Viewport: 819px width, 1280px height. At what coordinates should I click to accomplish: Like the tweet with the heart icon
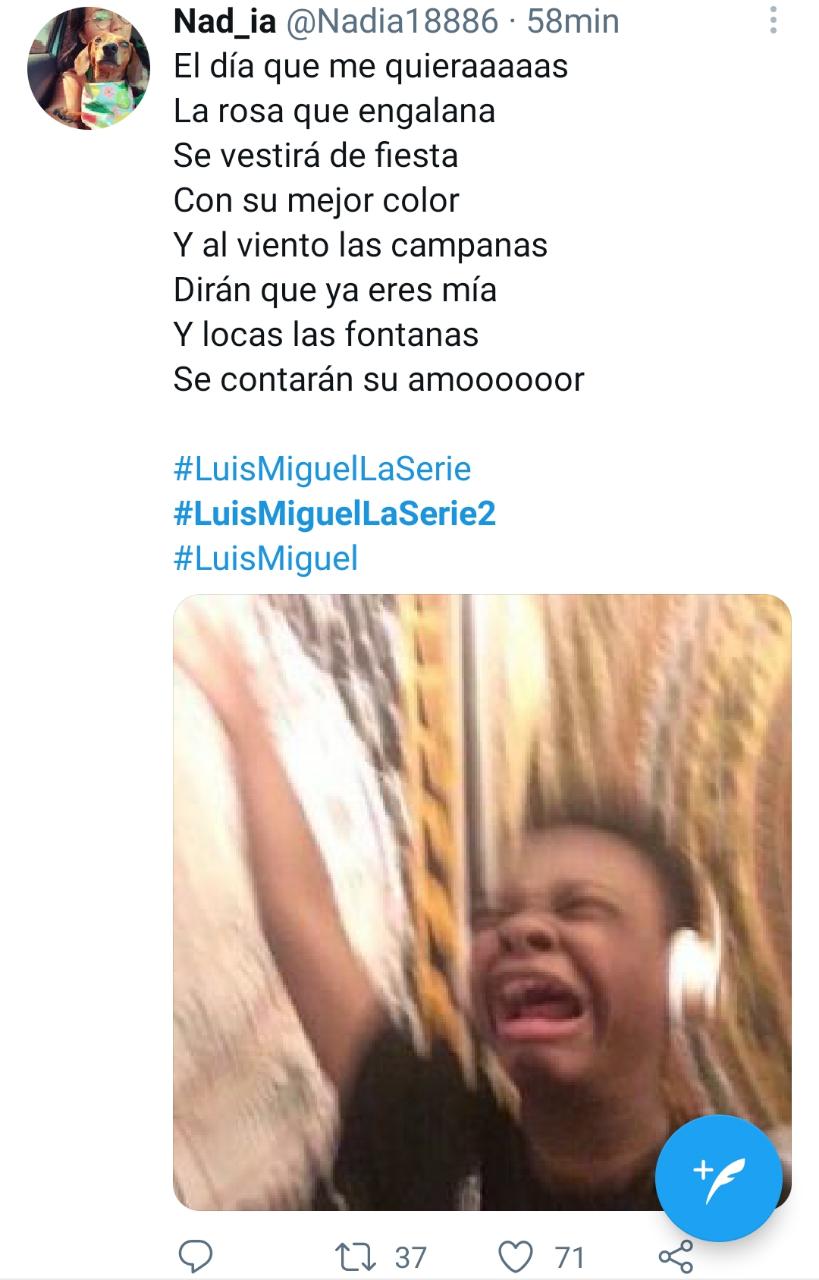[x=516, y=1256]
